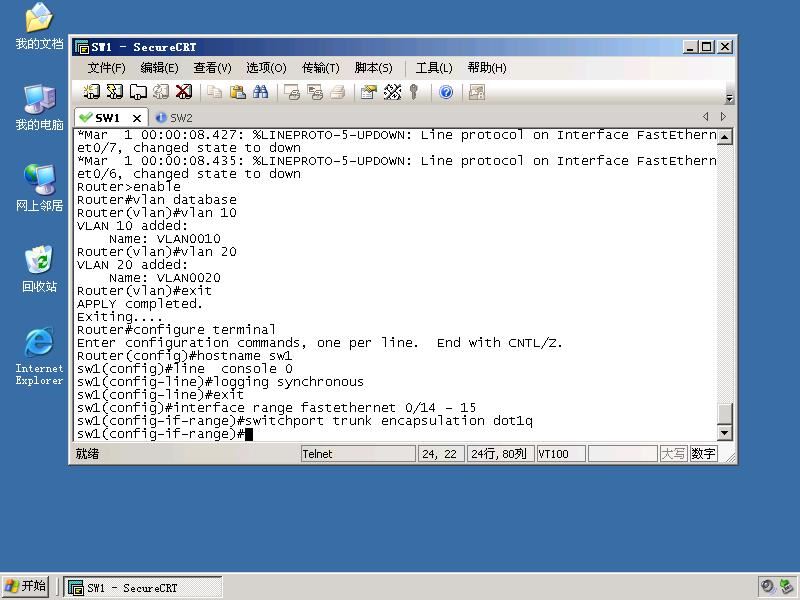Click the Print printer icon

pos(338,92)
